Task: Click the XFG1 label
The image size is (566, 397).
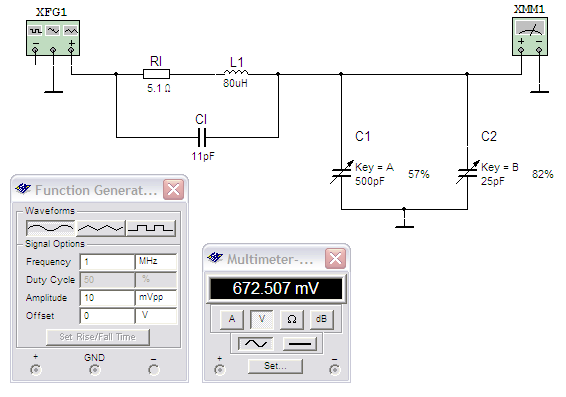Action: 51,12
